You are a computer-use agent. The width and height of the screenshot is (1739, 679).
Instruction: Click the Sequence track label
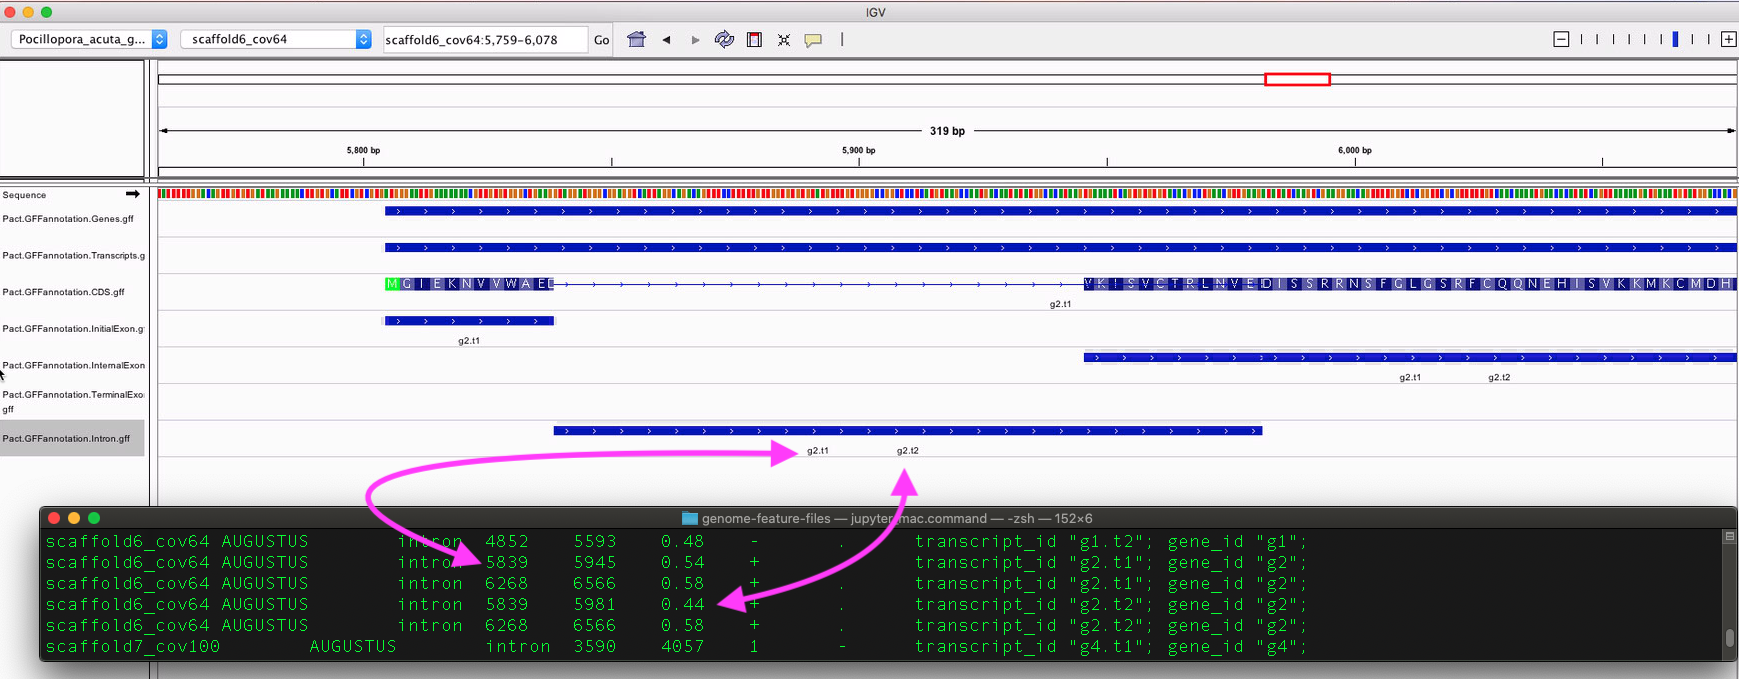(24, 195)
